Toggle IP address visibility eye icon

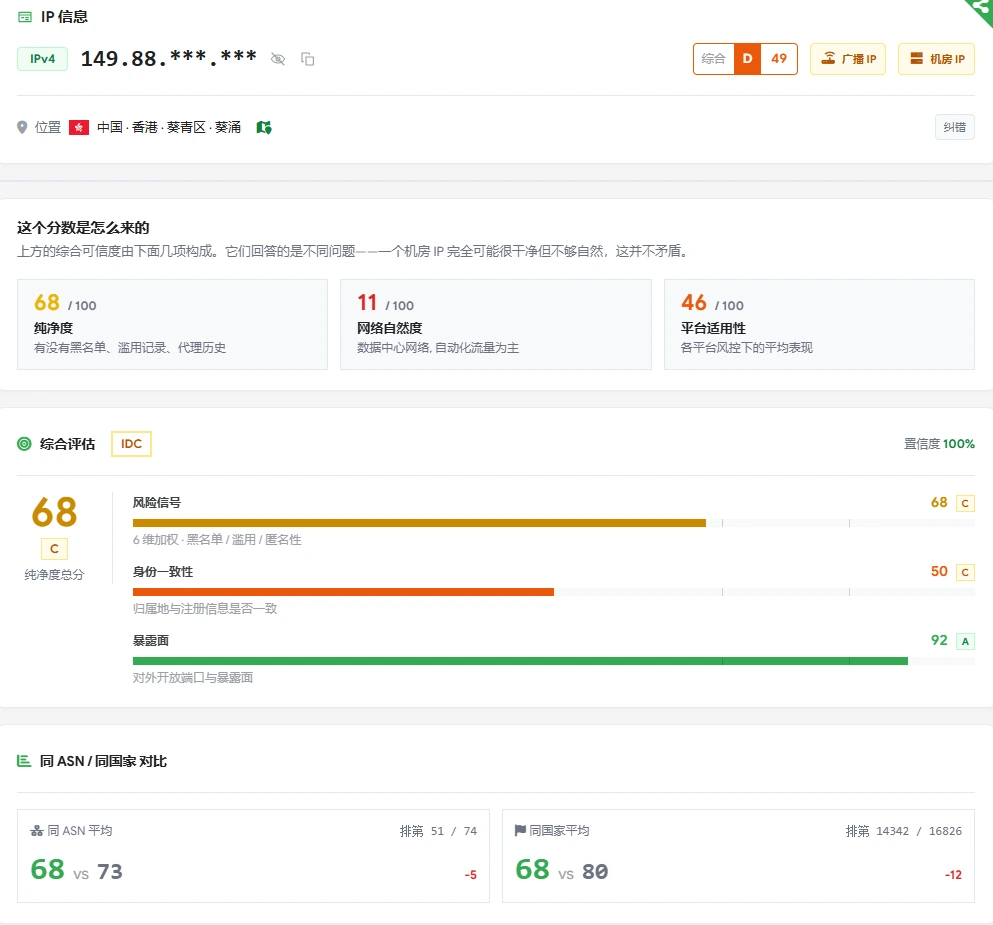pyautogui.click(x=277, y=59)
